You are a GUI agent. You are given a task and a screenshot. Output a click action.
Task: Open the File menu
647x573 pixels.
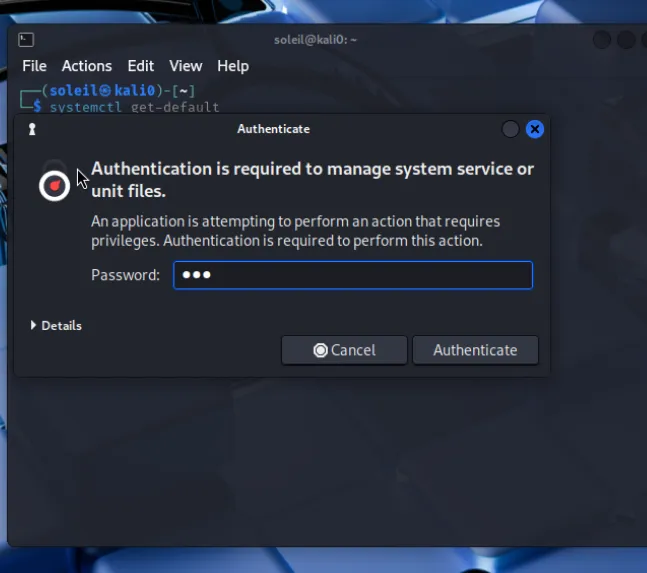coord(34,66)
